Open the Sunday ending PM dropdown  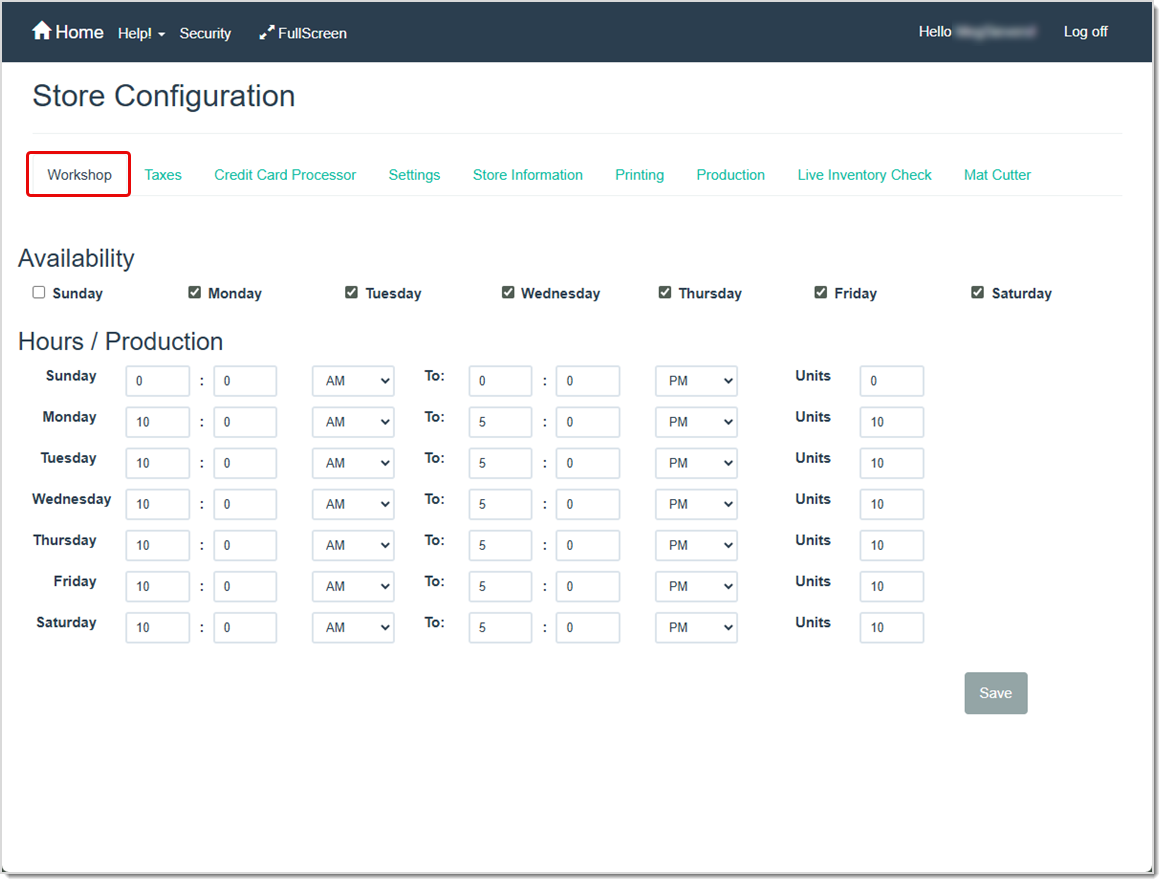(x=696, y=381)
